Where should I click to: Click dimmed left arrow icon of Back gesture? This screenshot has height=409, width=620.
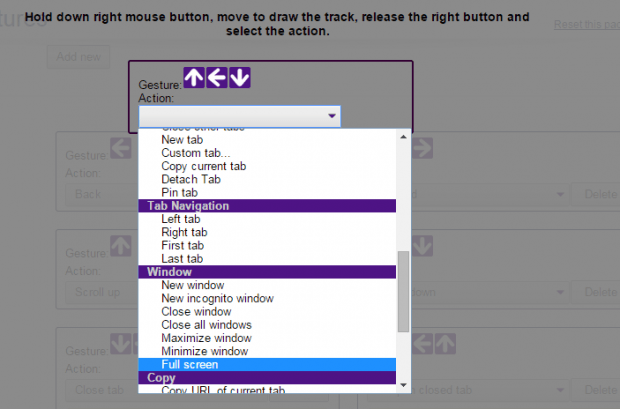pos(121,148)
